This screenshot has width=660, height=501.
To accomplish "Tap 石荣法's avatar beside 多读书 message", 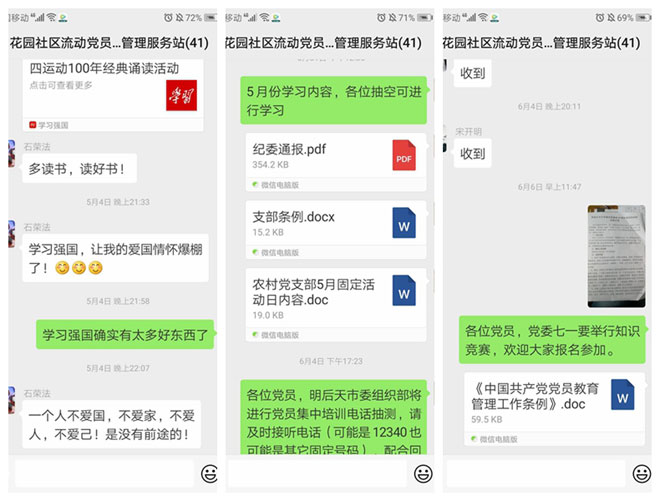I will tap(12, 154).
